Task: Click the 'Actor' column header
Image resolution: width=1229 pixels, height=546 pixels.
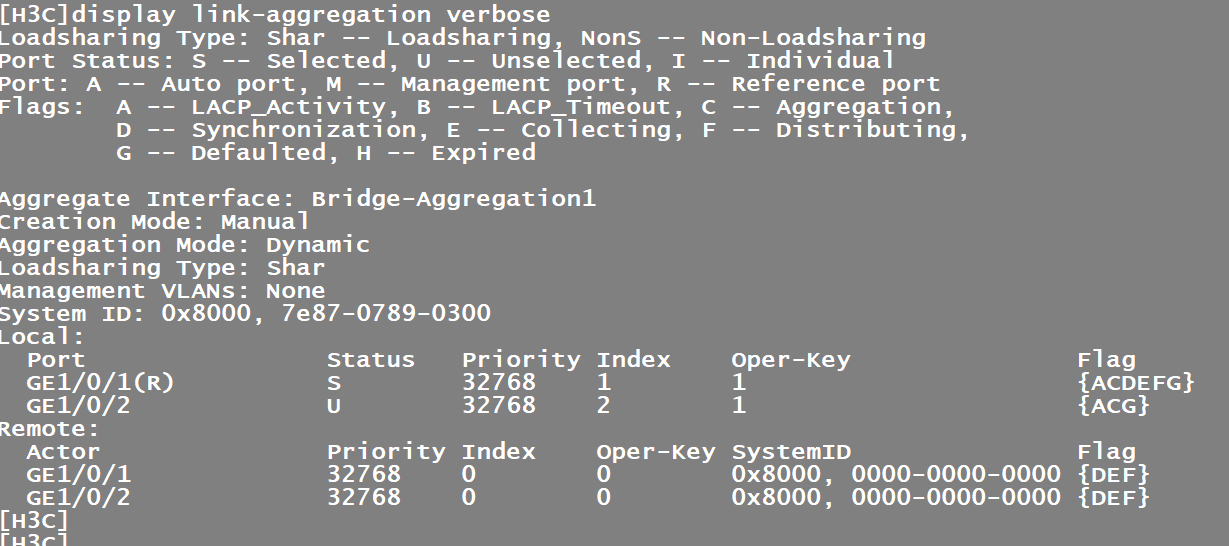Action: point(63,452)
